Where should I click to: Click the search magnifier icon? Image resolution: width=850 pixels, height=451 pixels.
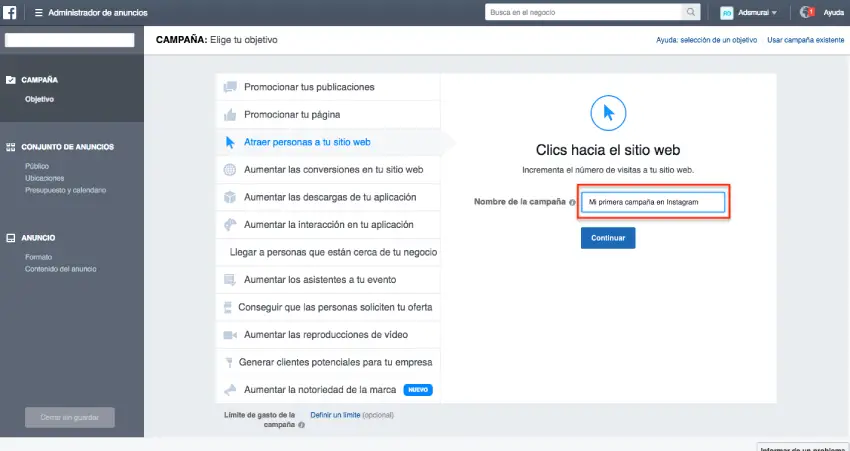coord(691,12)
